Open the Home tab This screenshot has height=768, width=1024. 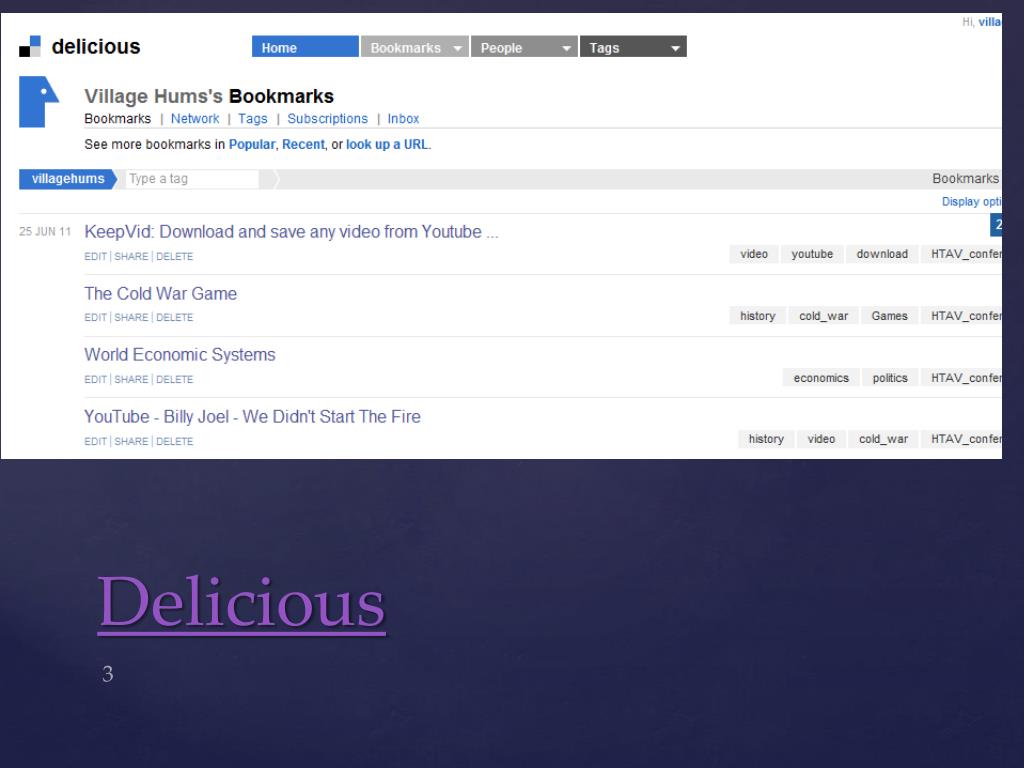pyautogui.click(x=305, y=47)
